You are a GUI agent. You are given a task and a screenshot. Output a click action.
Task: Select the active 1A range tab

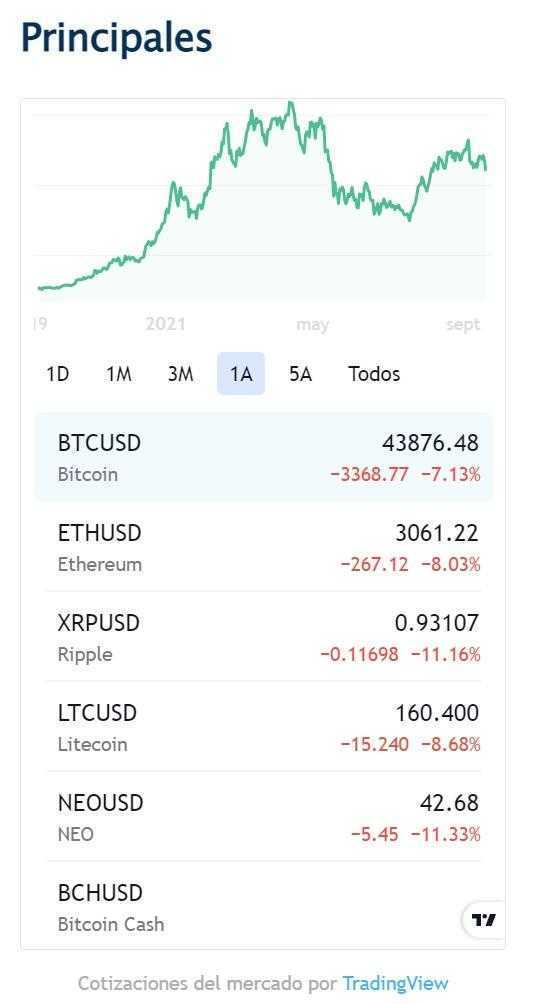(x=241, y=374)
